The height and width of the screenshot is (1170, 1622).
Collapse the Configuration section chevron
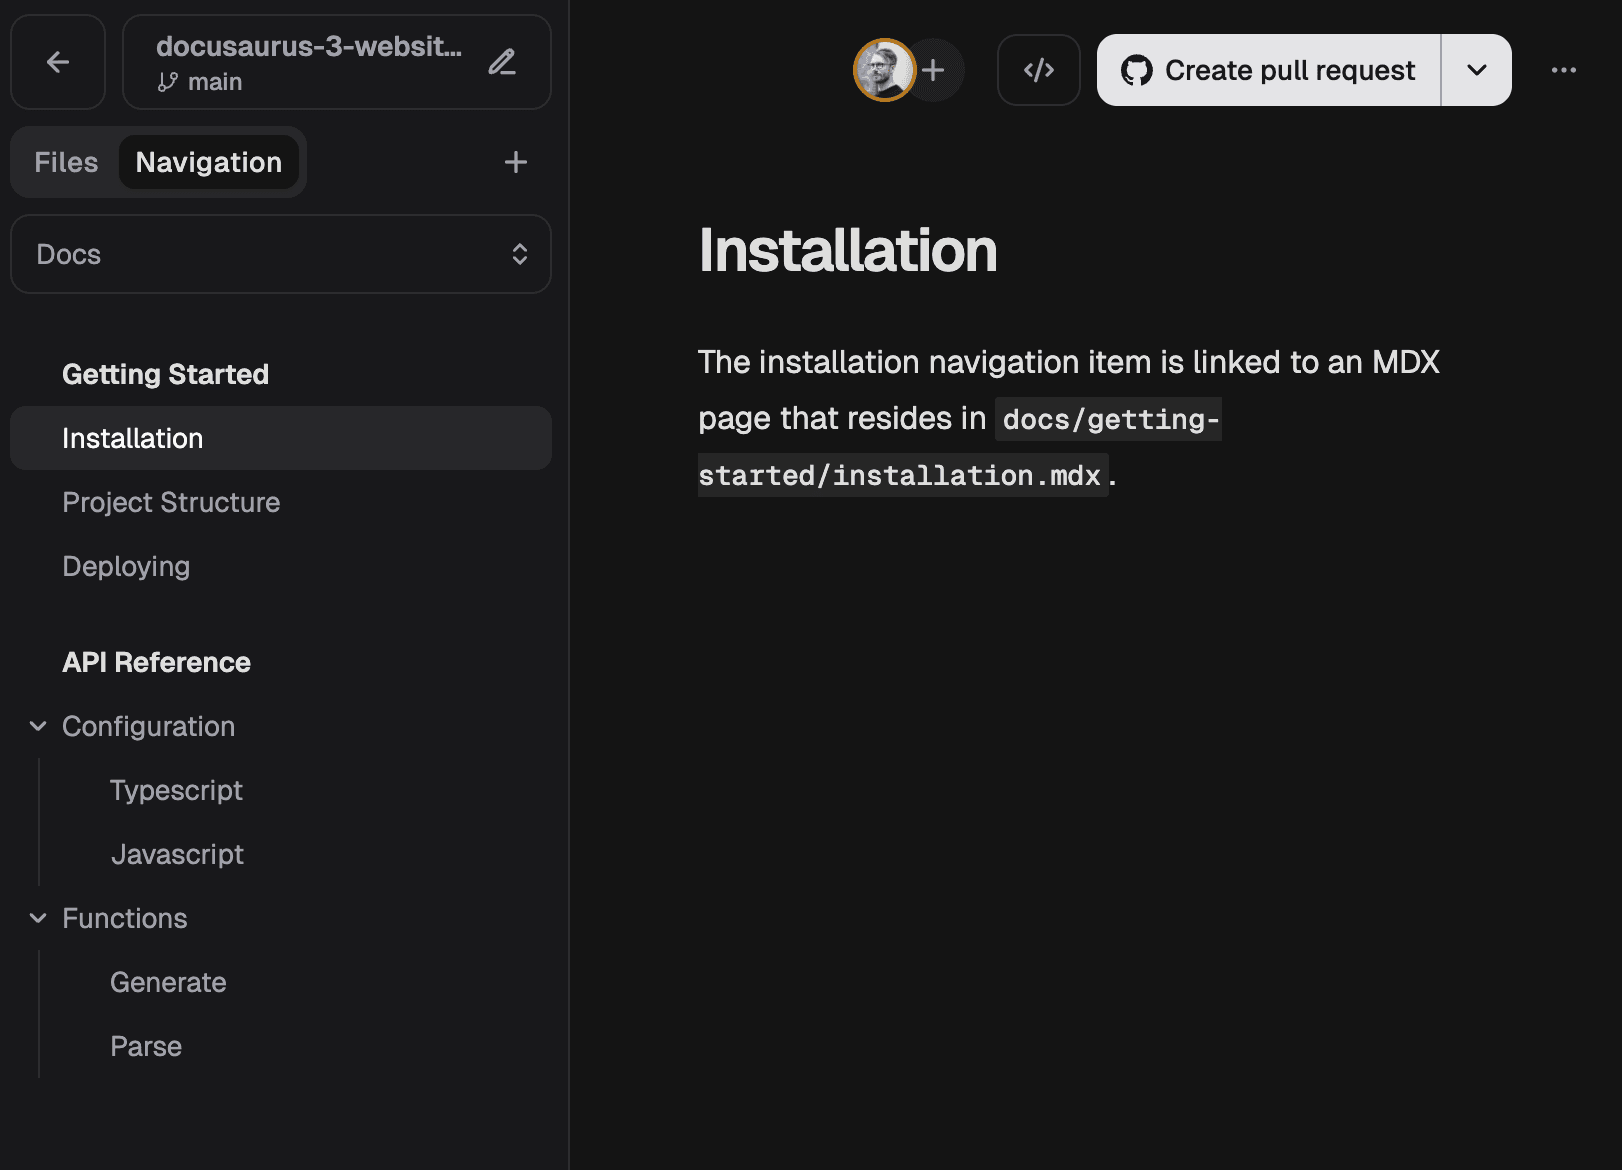38,726
